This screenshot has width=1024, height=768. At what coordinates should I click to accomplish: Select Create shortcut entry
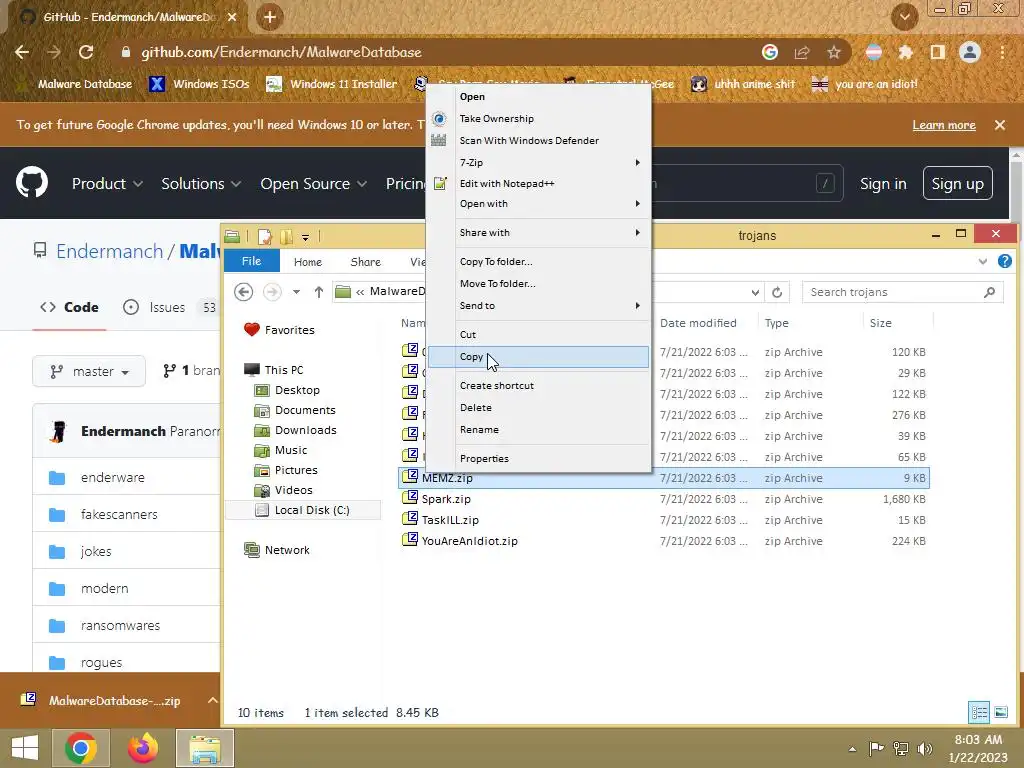[538, 385]
